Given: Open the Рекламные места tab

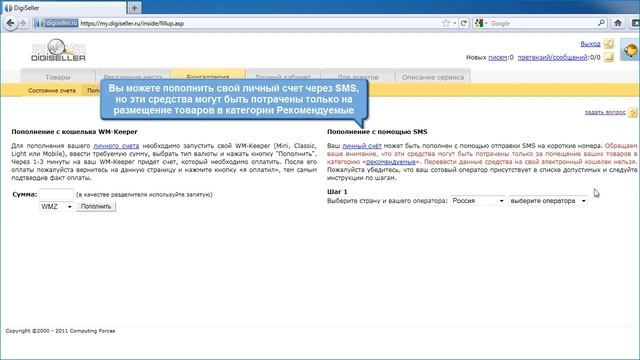Looking at the screenshot, I should point(133,77).
